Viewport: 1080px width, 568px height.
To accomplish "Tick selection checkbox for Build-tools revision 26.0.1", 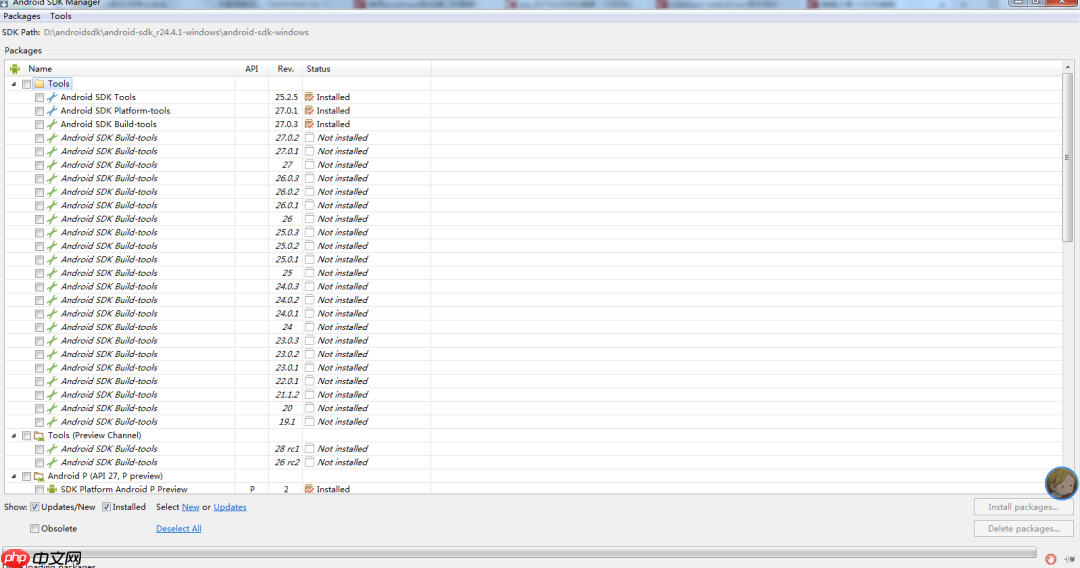I will (x=39, y=206).
